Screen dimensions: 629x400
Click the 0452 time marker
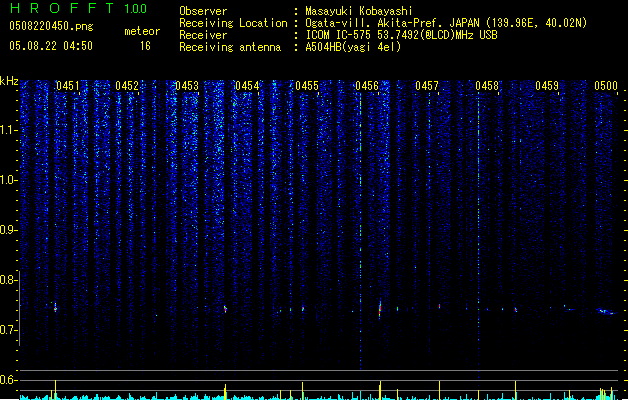point(127,86)
